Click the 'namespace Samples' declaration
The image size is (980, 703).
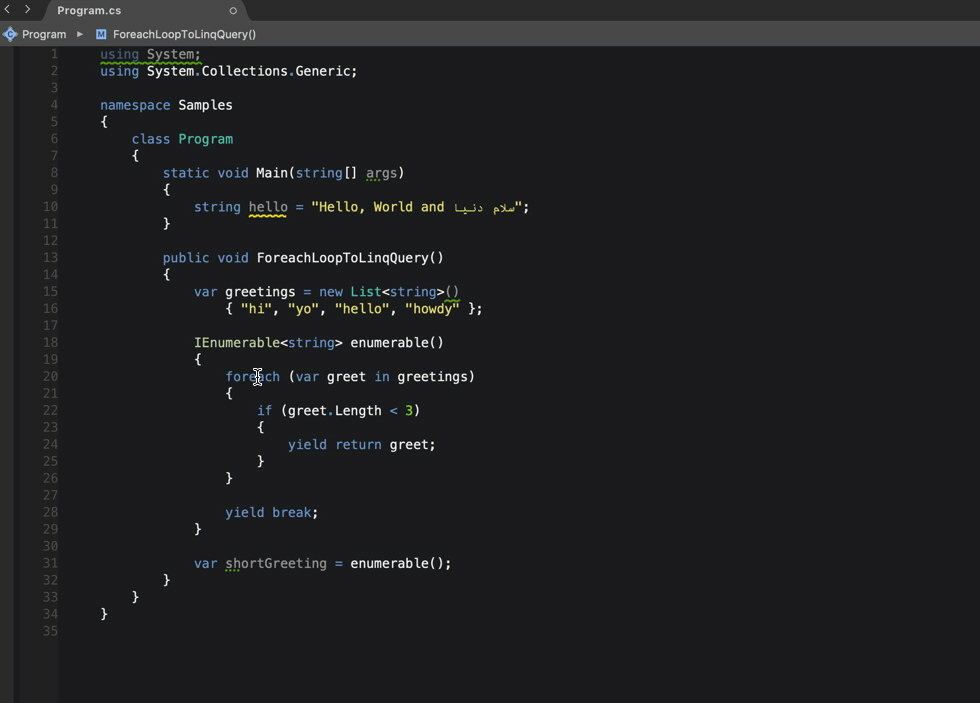pyautogui.click(x=166, y=105)
